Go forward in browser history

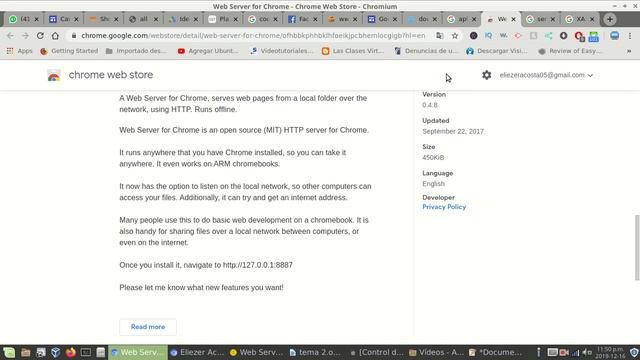tap(25, 36)
